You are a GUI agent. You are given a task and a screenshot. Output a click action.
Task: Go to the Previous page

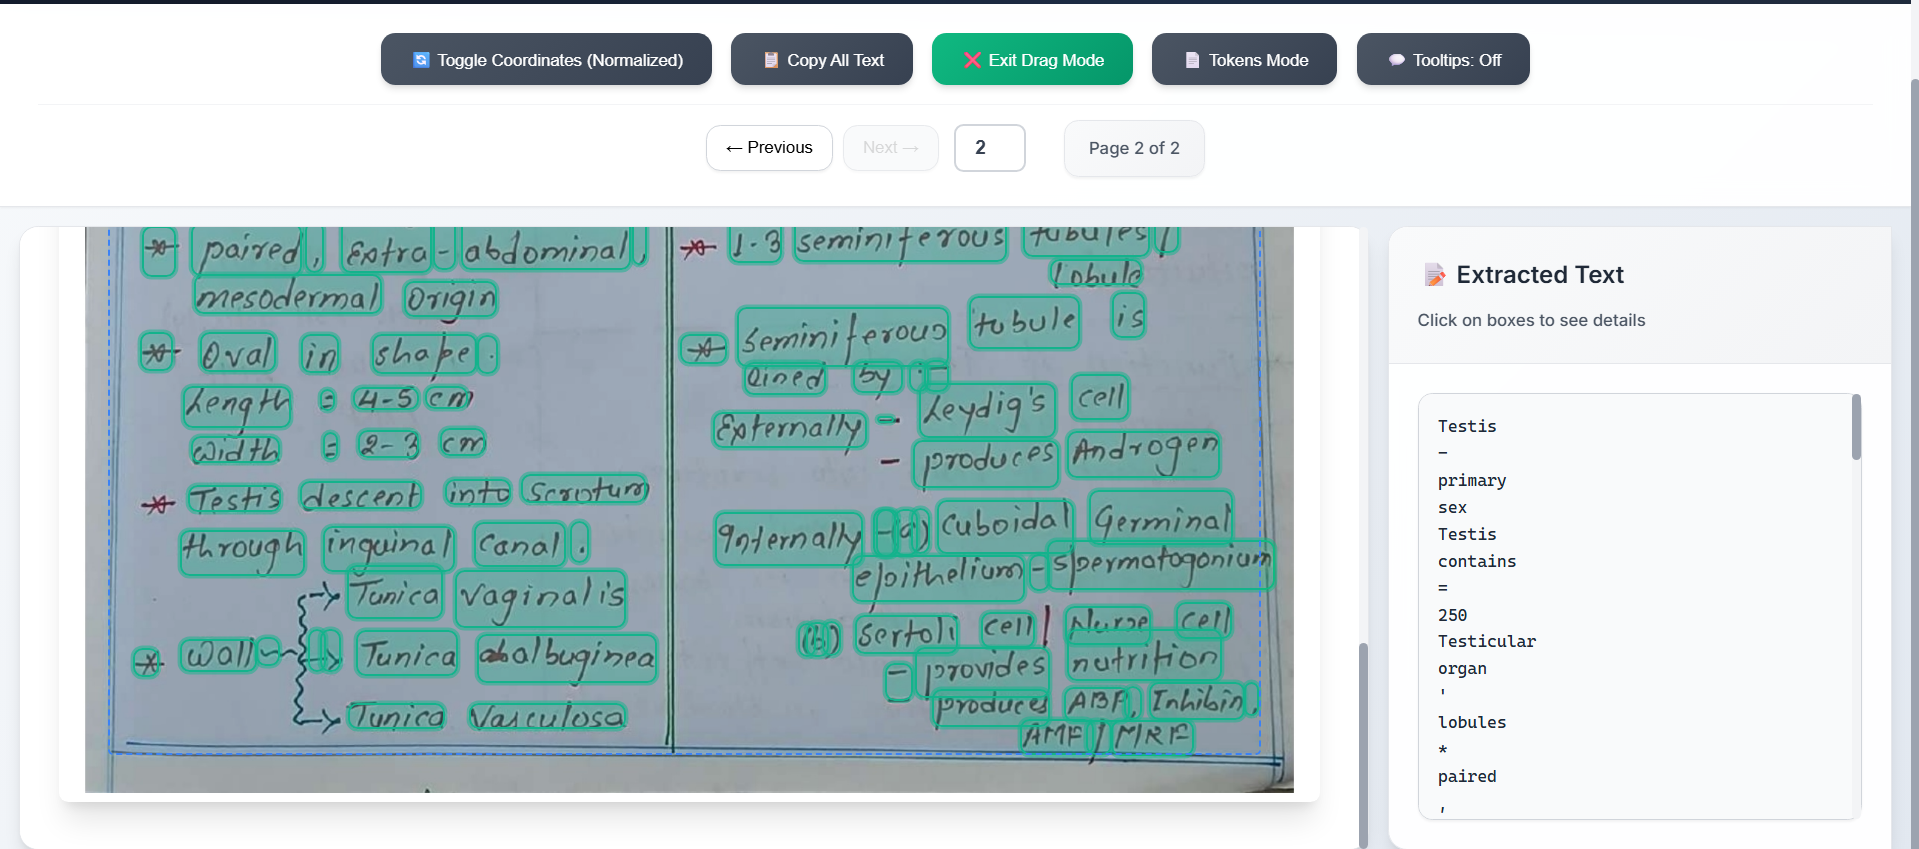click(x=769, y=148)
